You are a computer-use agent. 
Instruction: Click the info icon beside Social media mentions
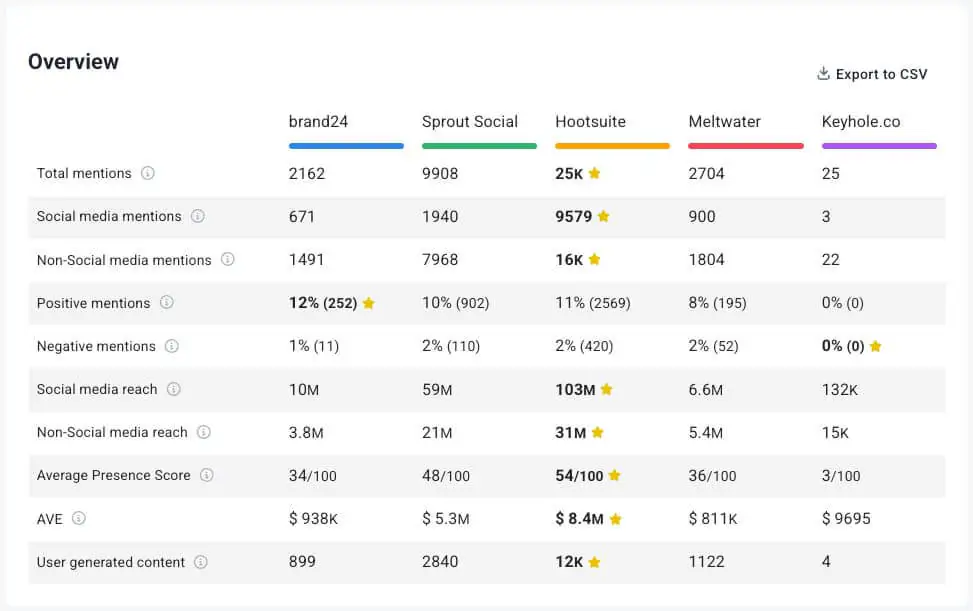point(198,216)
